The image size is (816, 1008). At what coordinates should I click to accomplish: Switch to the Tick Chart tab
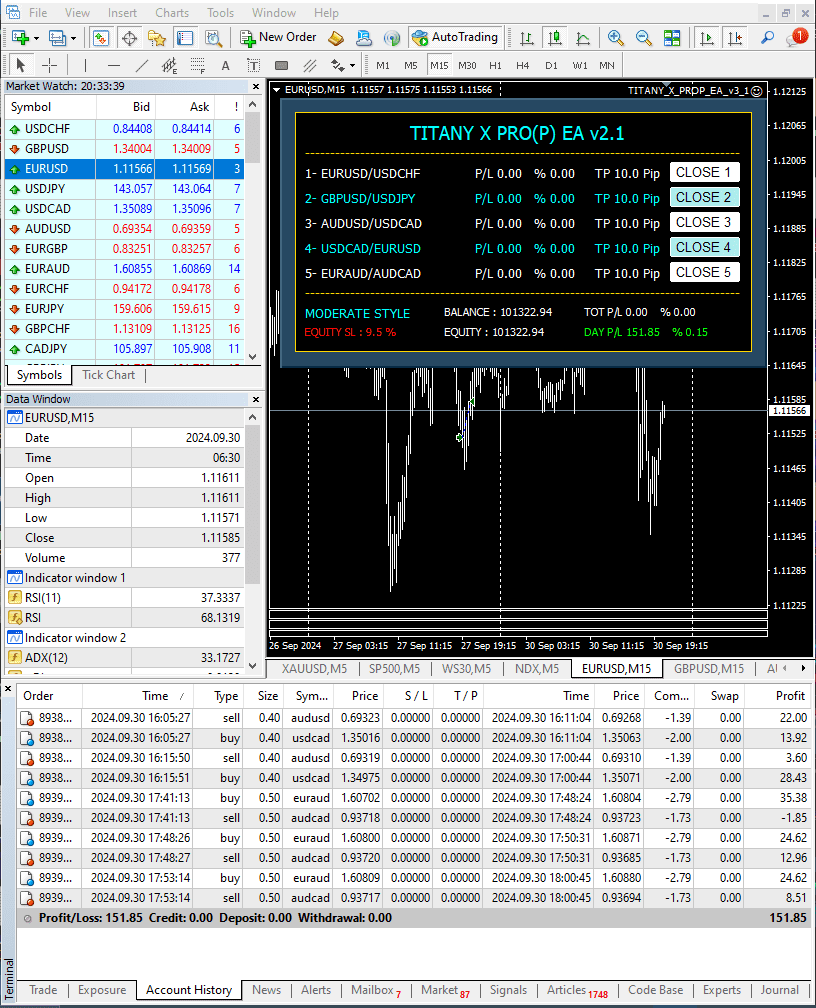[x=109, y=375]
